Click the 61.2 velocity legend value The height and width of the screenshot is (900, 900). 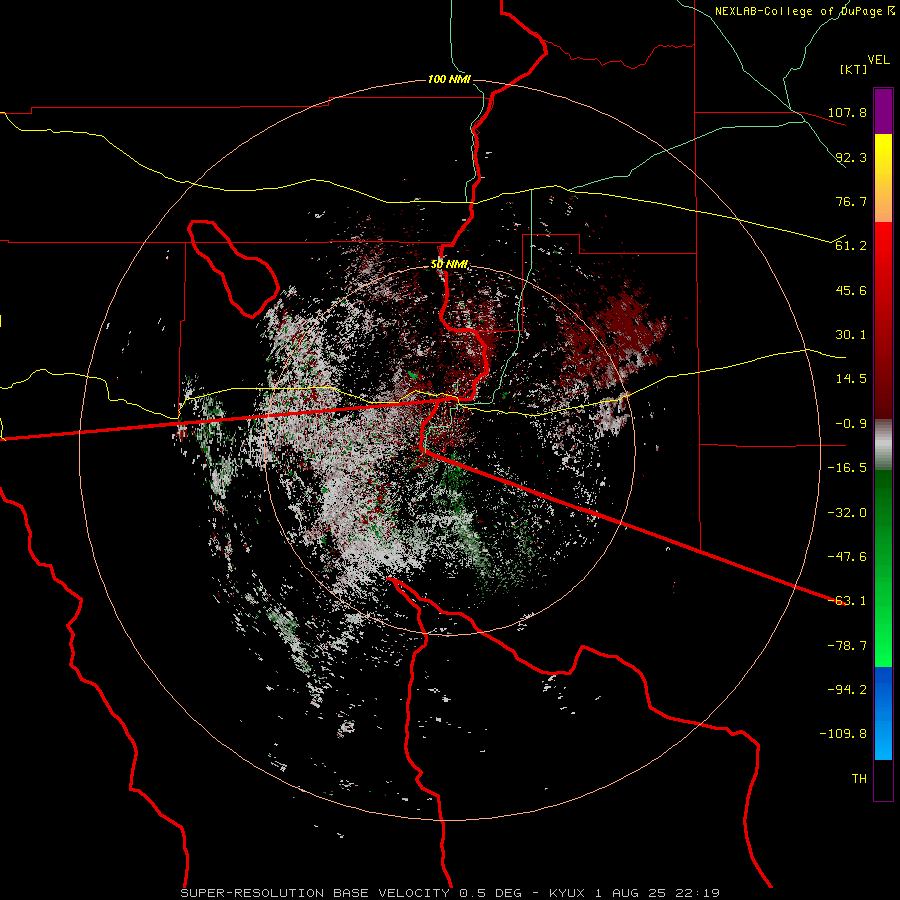click(851, 246)
